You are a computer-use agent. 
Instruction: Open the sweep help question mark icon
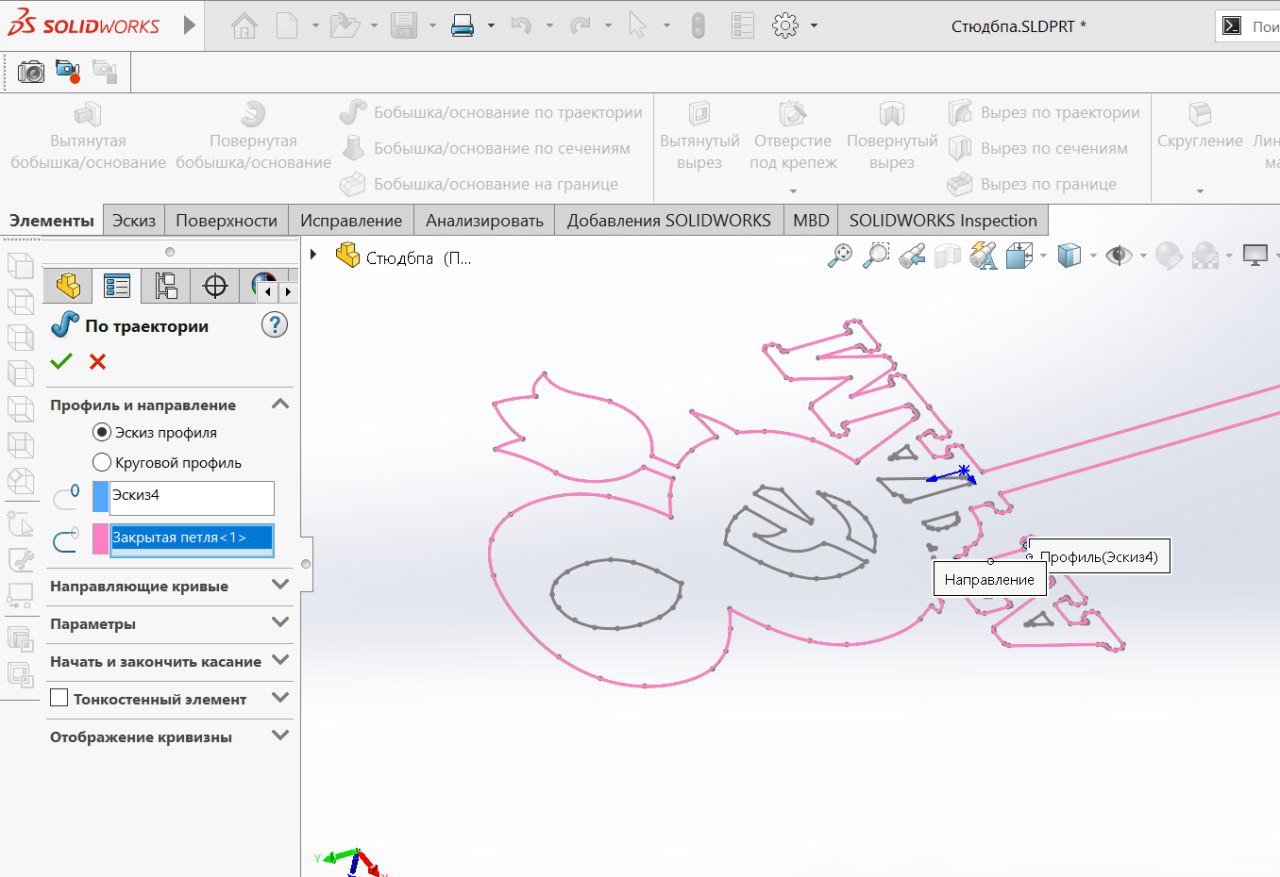pos(273,325)
